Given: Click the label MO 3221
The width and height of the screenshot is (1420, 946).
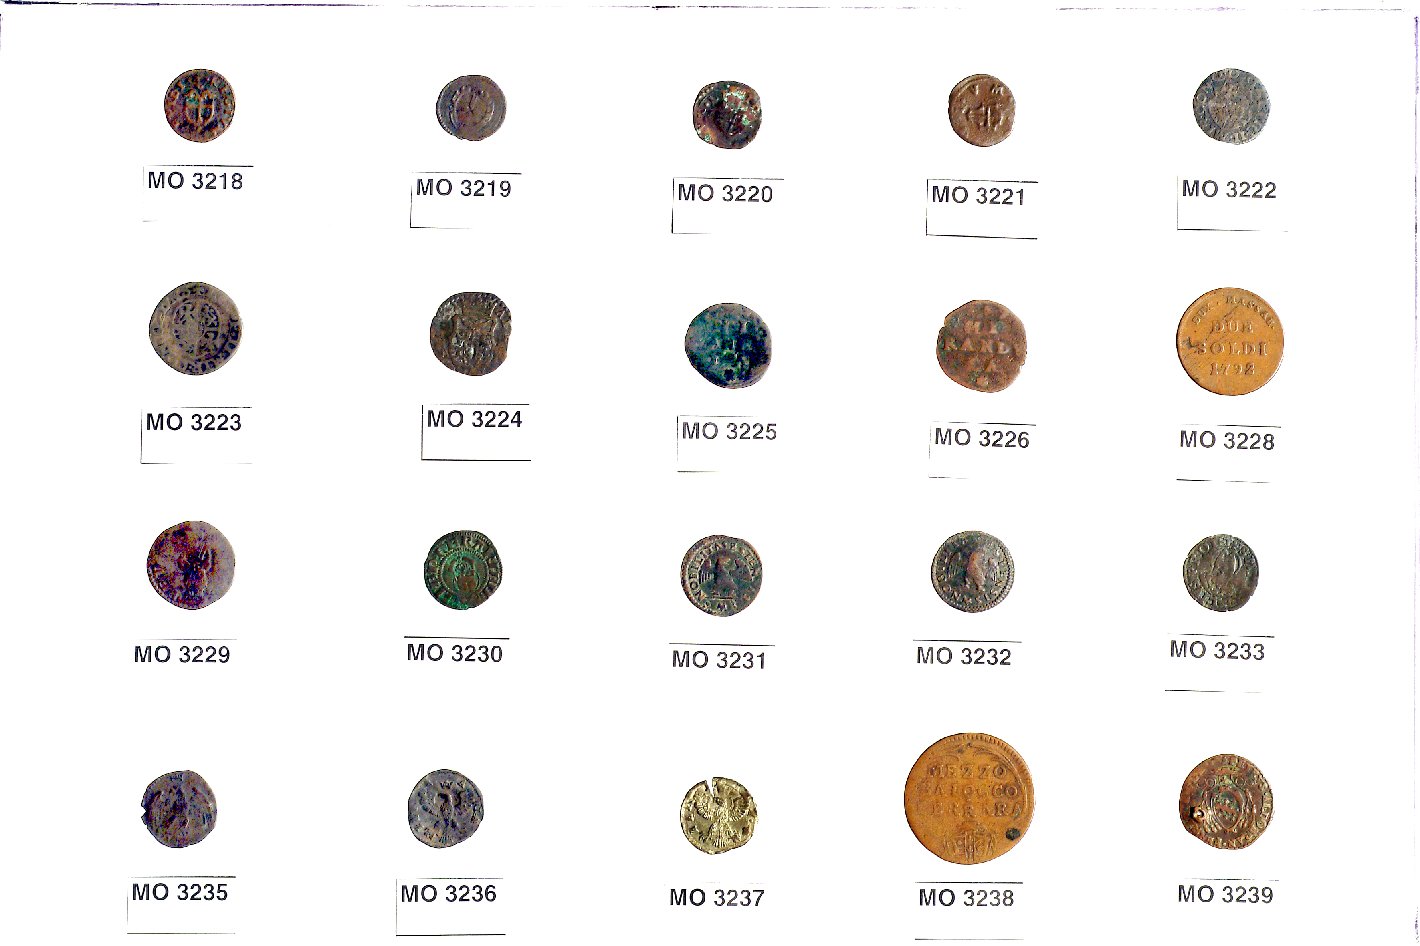Looking at the screenshot, I should (978, 195).
